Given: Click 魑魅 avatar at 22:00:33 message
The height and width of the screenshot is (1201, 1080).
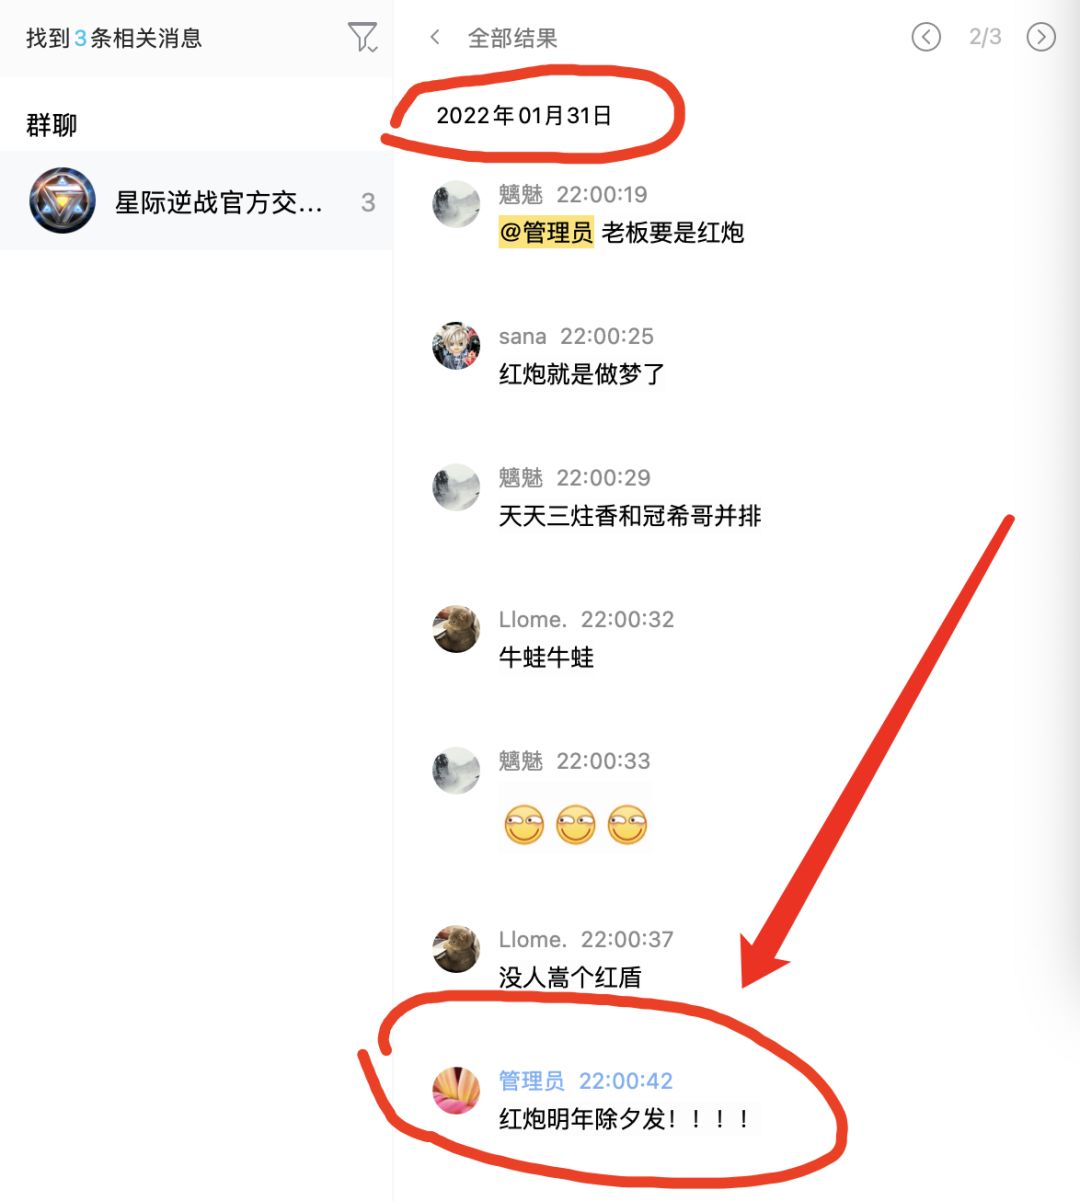Looking at the screenshot, I should click(456, 771).
